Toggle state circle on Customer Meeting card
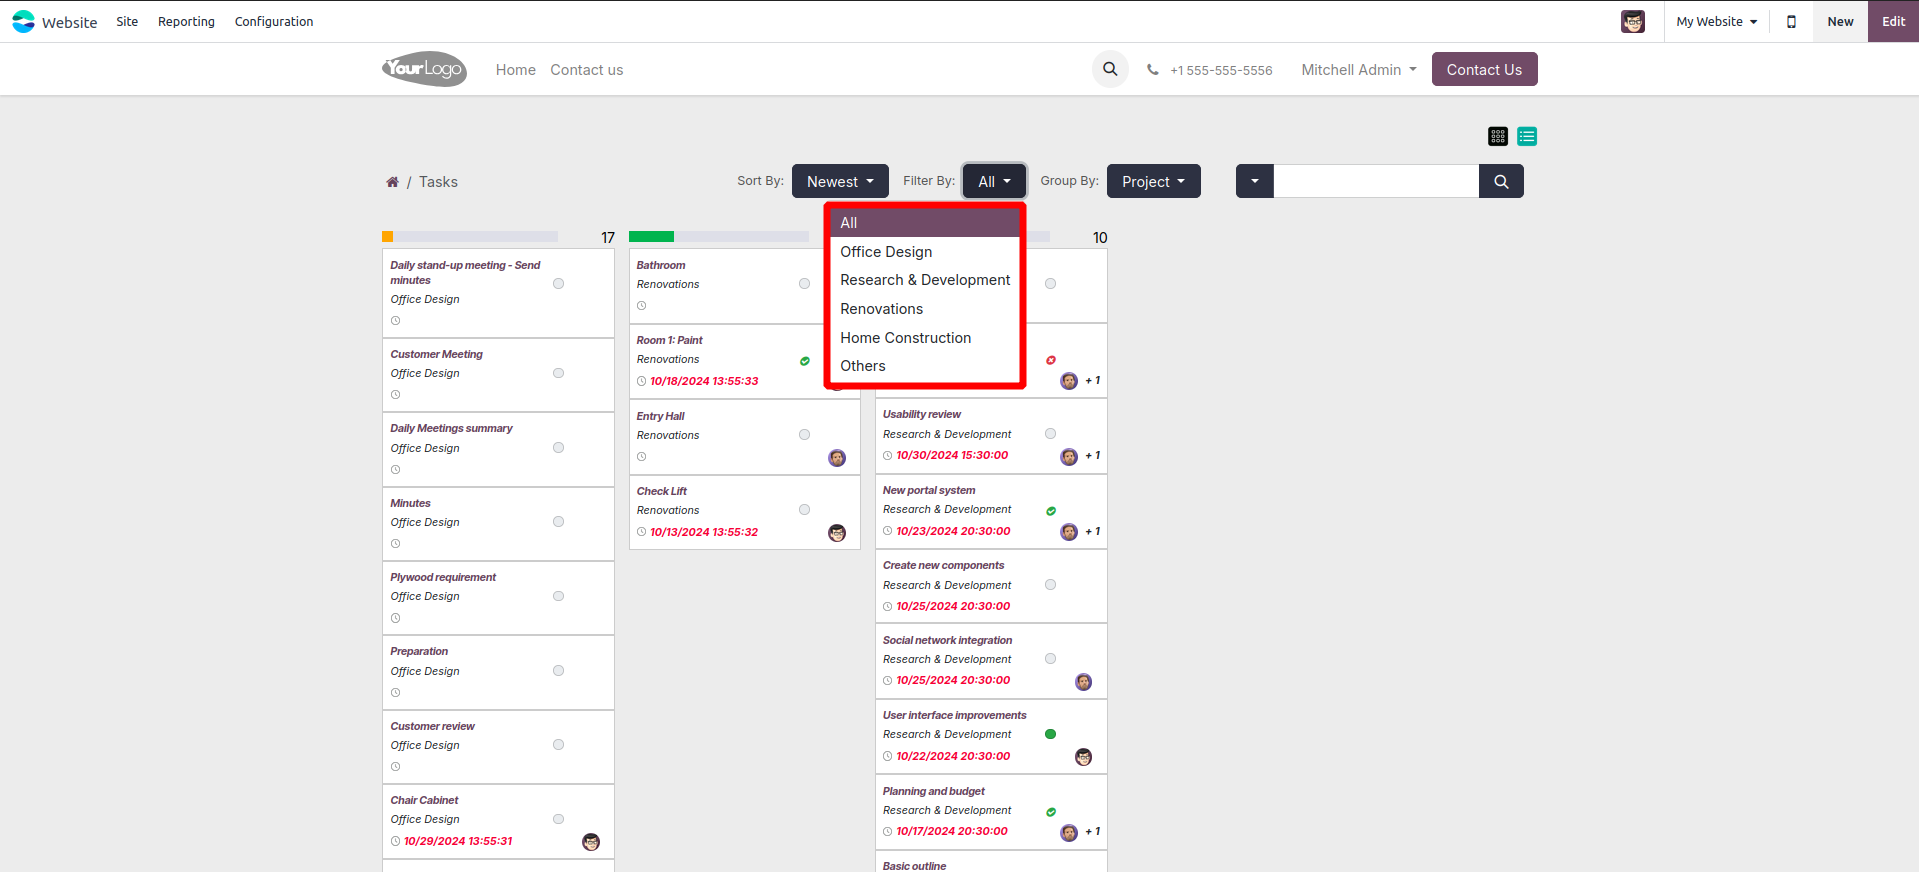The image size is (1919, 872). pos(559,373)
